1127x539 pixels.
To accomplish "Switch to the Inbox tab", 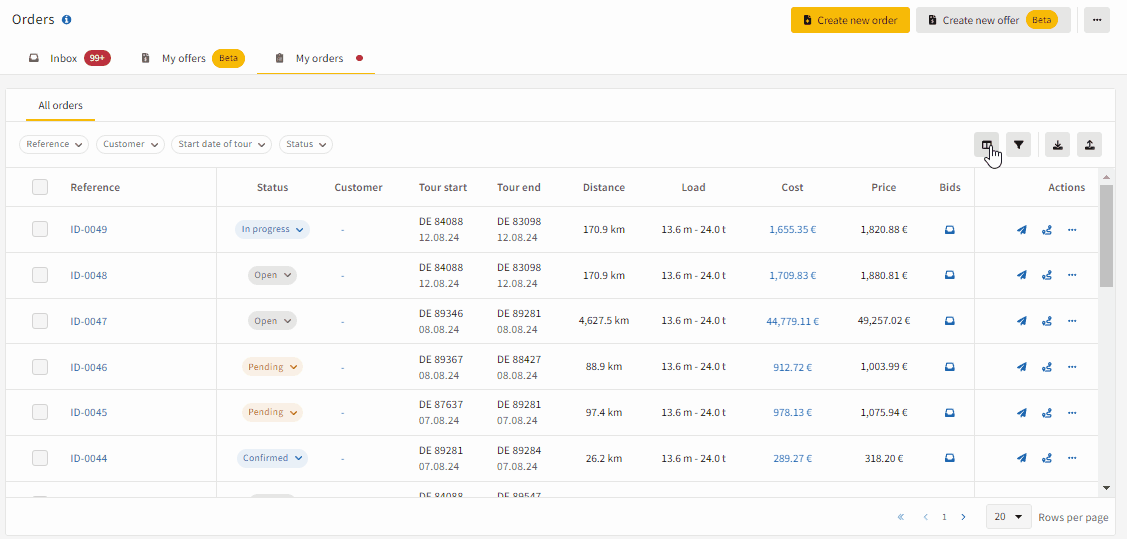I will coord(70,58).
